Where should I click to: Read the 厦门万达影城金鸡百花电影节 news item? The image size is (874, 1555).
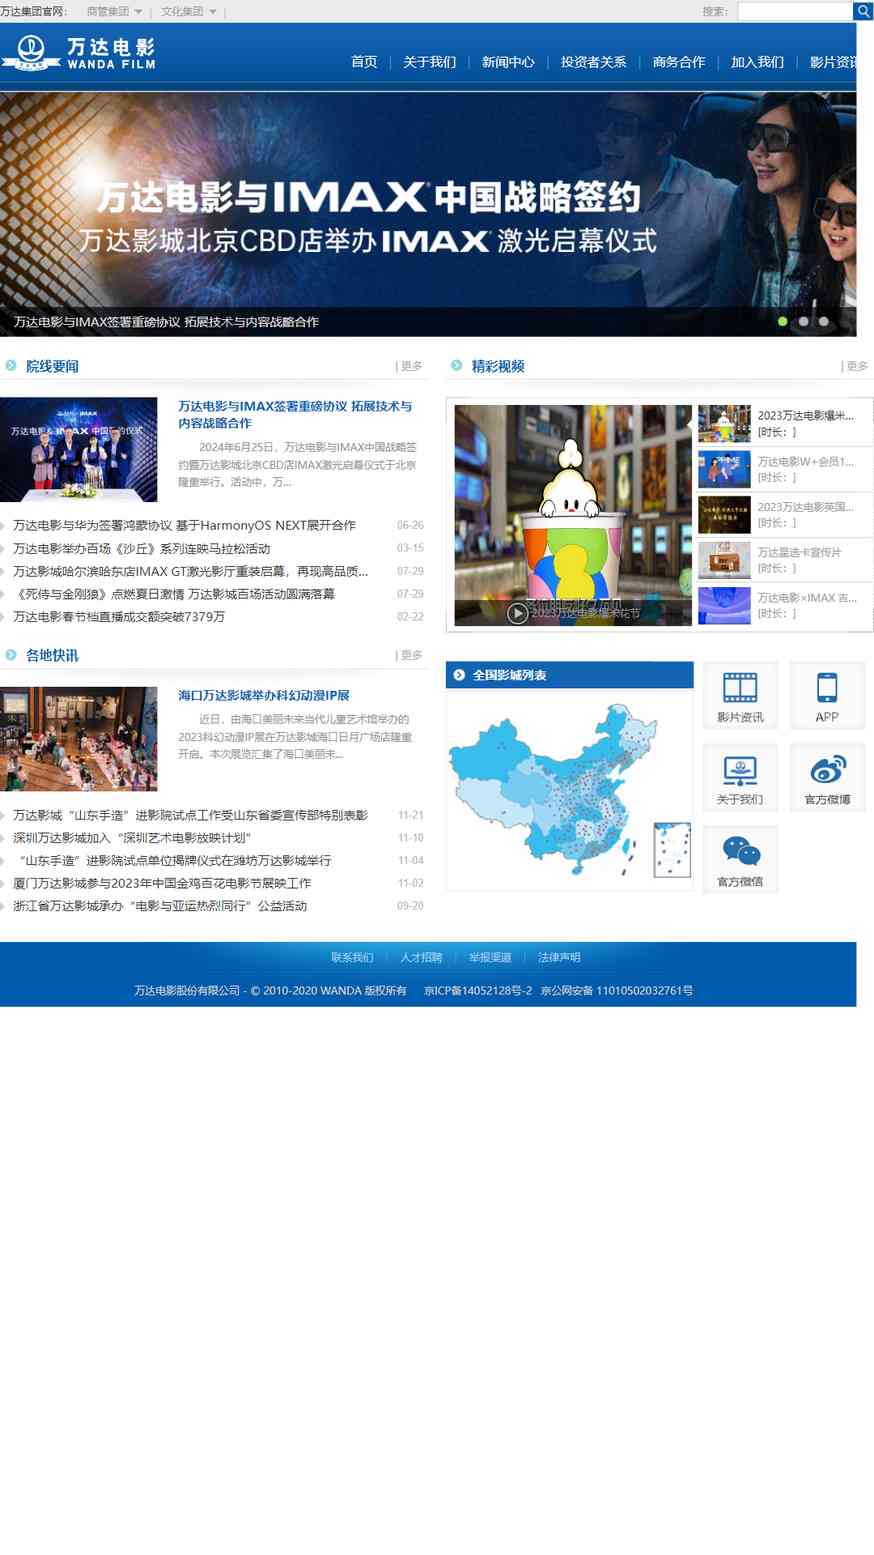click(162, 883)
